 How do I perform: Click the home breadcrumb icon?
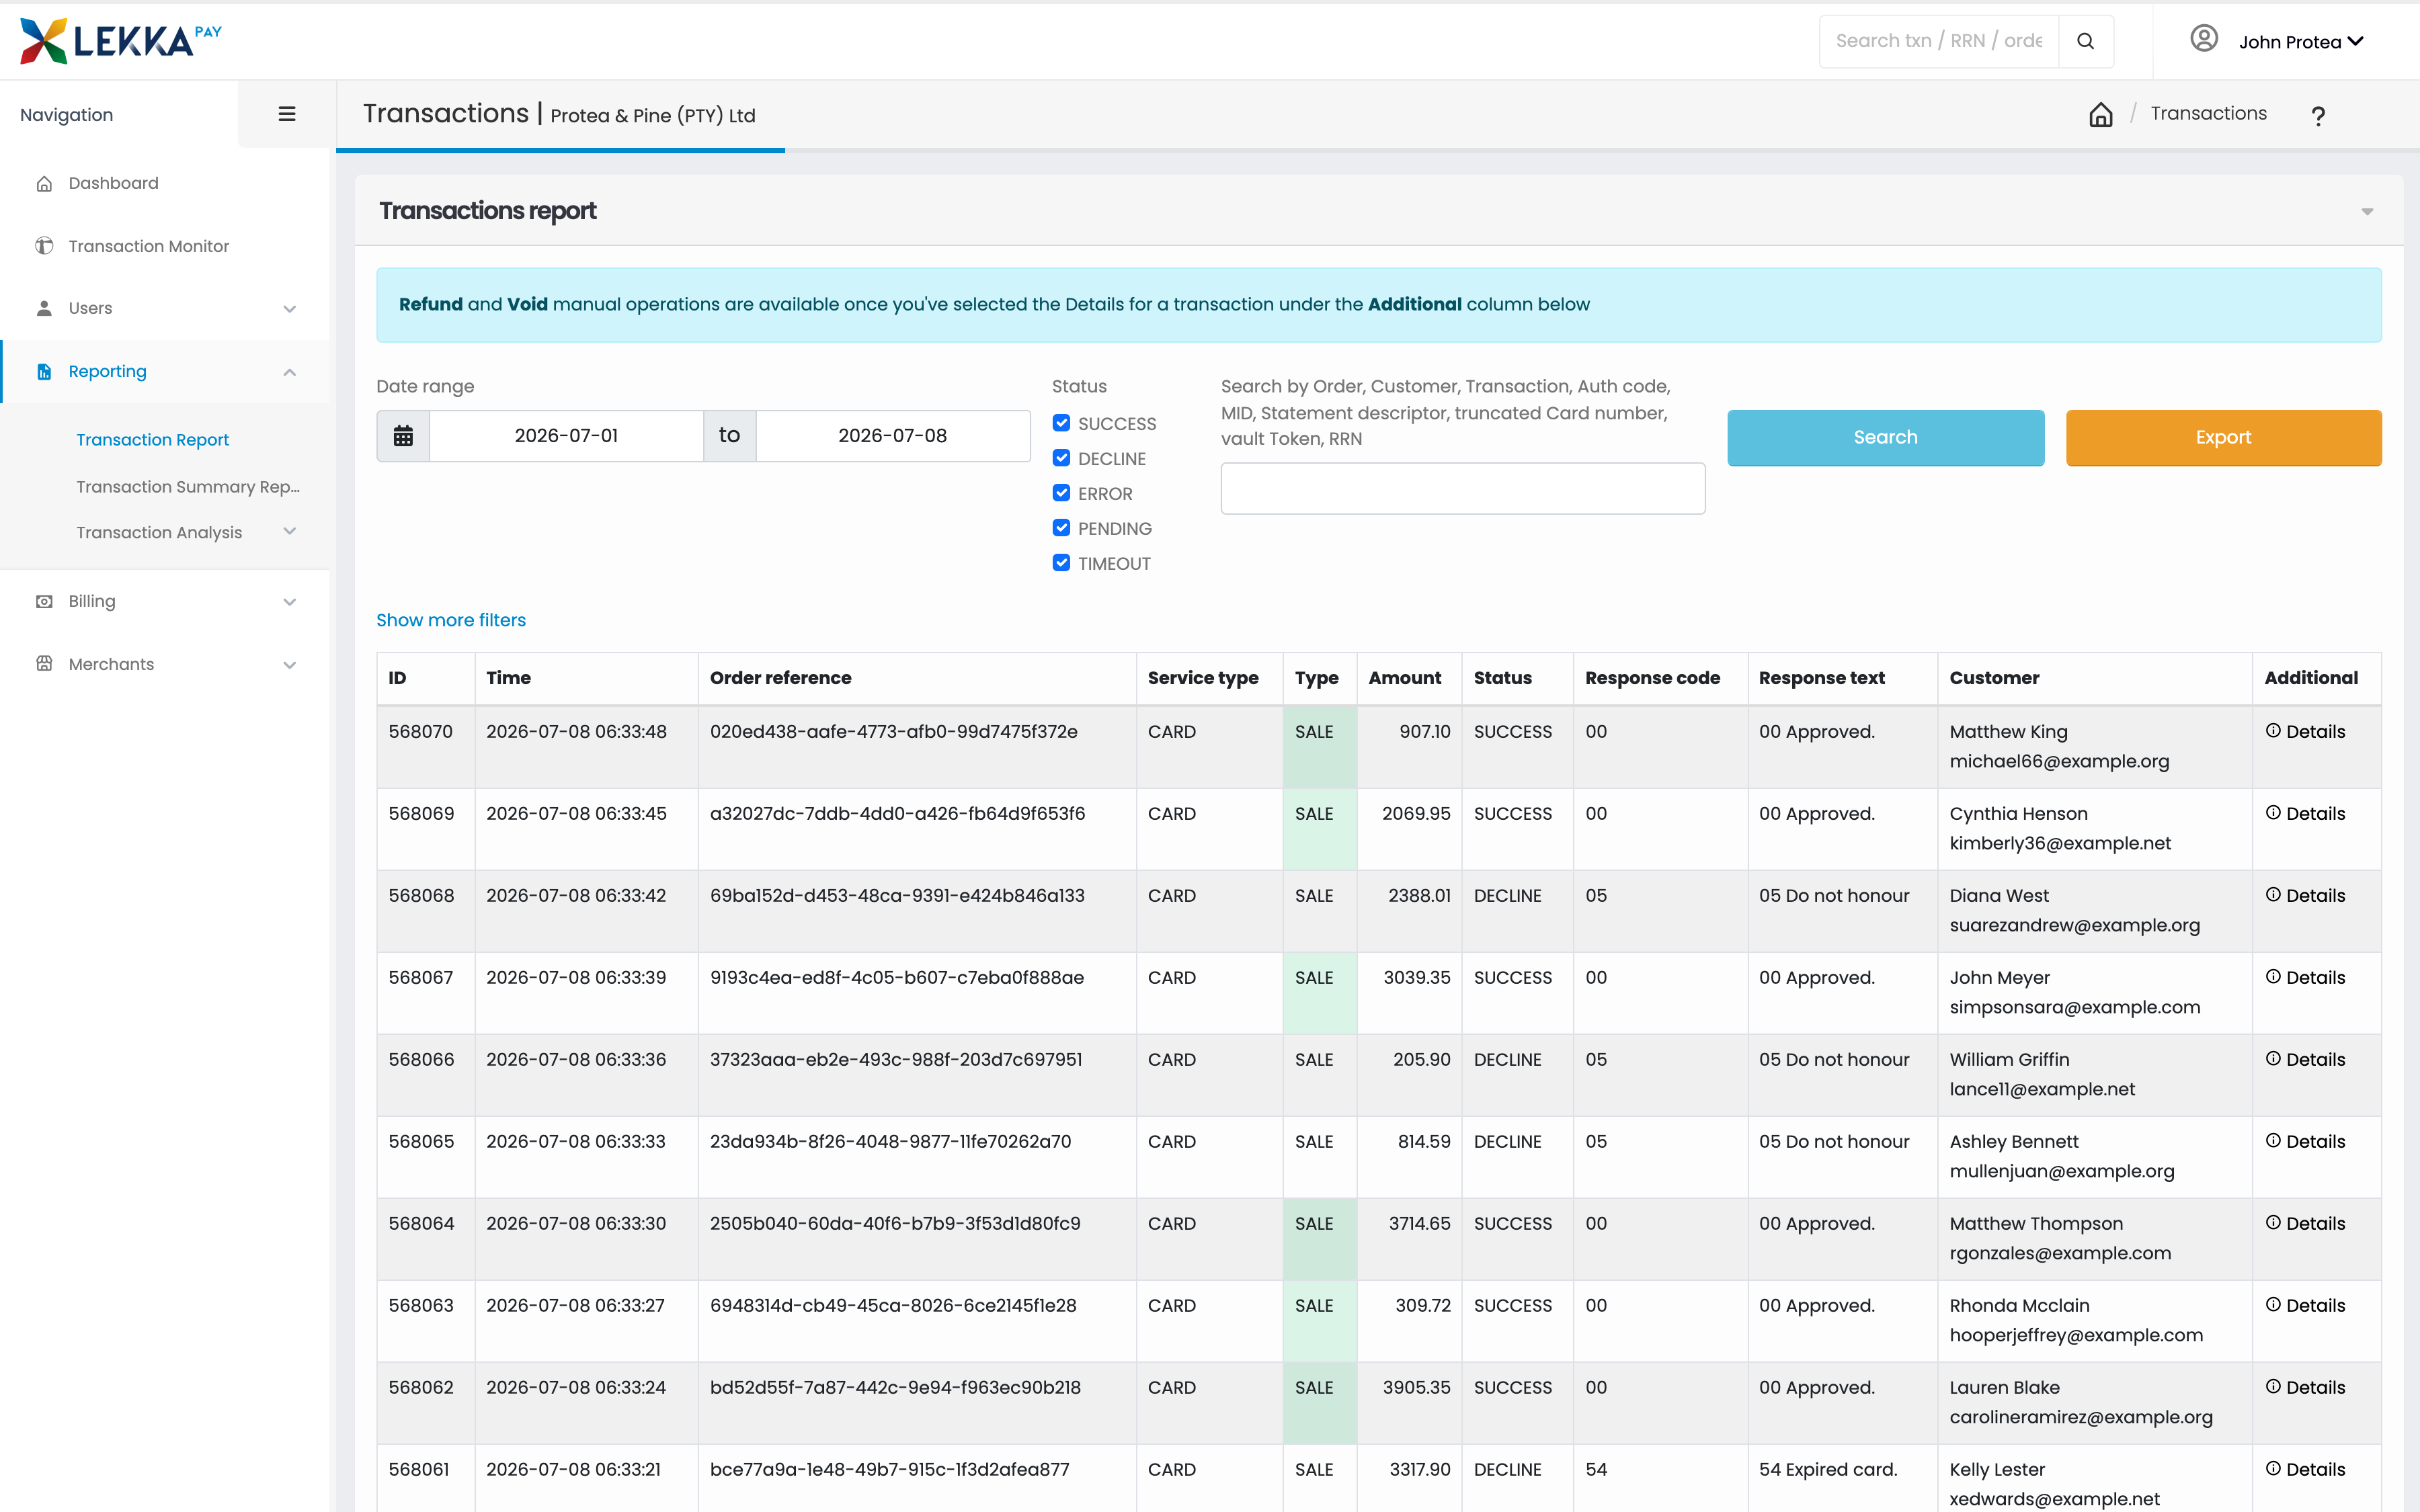[x=2101, y=114]
